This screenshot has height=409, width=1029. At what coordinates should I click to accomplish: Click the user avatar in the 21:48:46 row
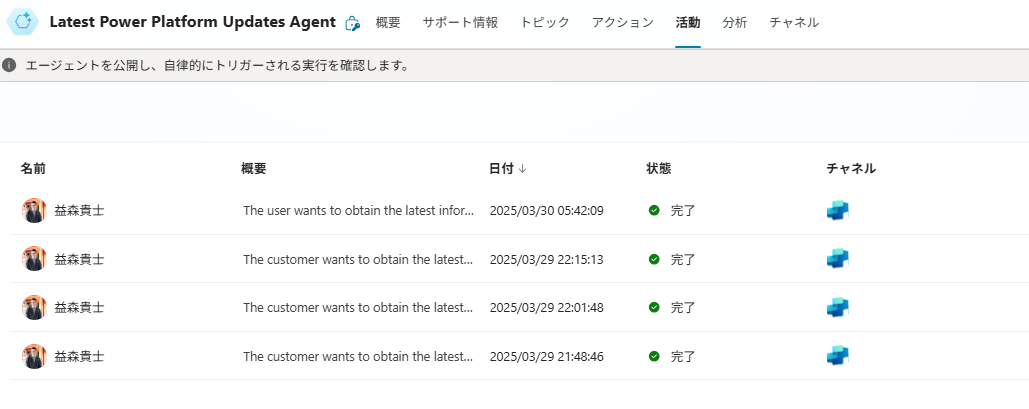coord(34,356)
